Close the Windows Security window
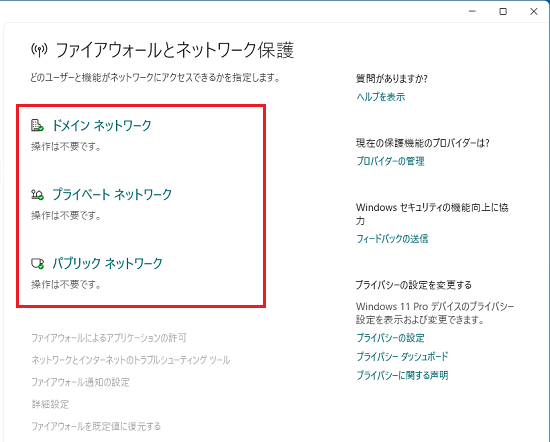550x442 pixels. [534, 12]
